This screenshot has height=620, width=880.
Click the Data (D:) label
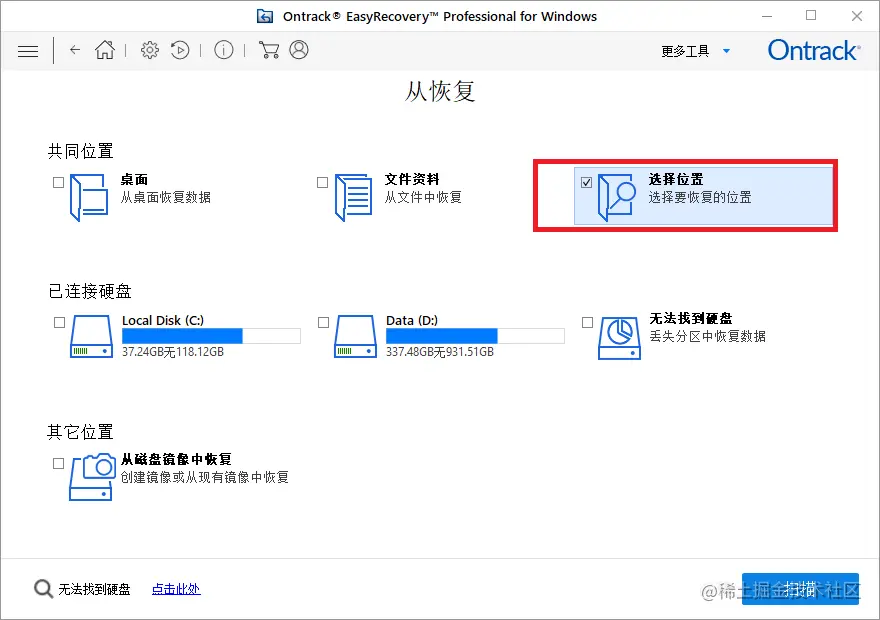(412, 320)
